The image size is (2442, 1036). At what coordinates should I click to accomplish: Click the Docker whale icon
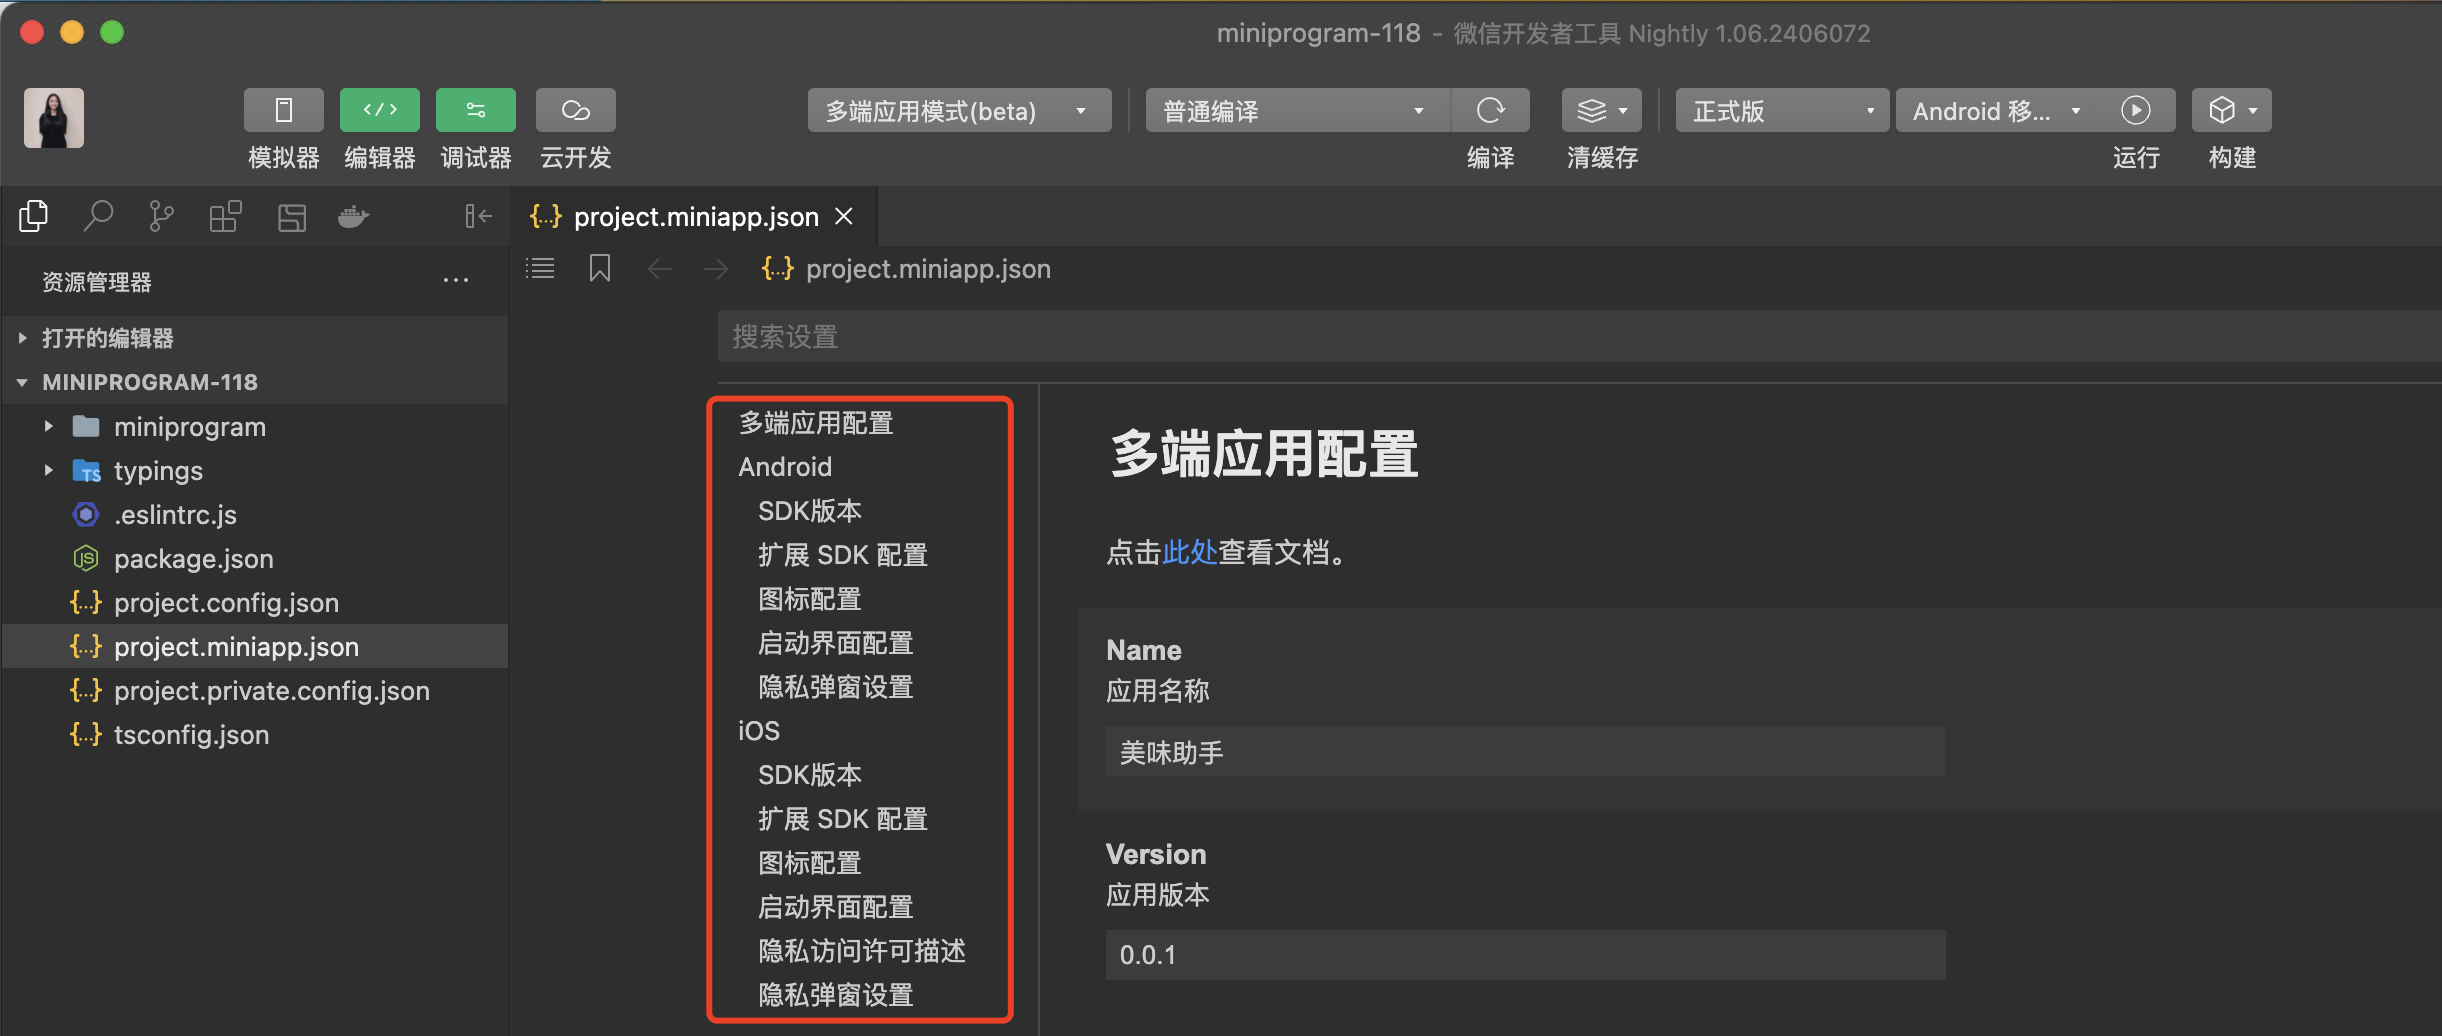pyautogui.click(x=353, y=216)
